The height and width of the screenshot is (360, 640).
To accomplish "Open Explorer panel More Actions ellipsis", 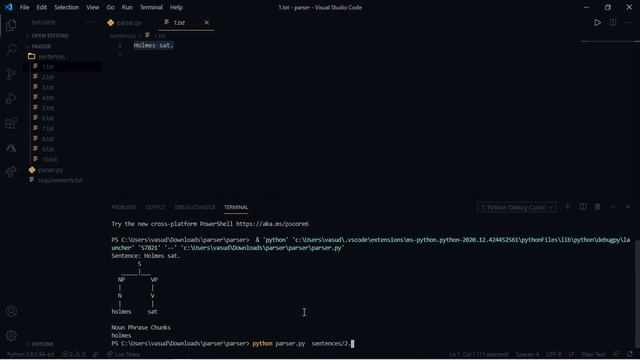I will pyautogui.click(x=89, y=23).
